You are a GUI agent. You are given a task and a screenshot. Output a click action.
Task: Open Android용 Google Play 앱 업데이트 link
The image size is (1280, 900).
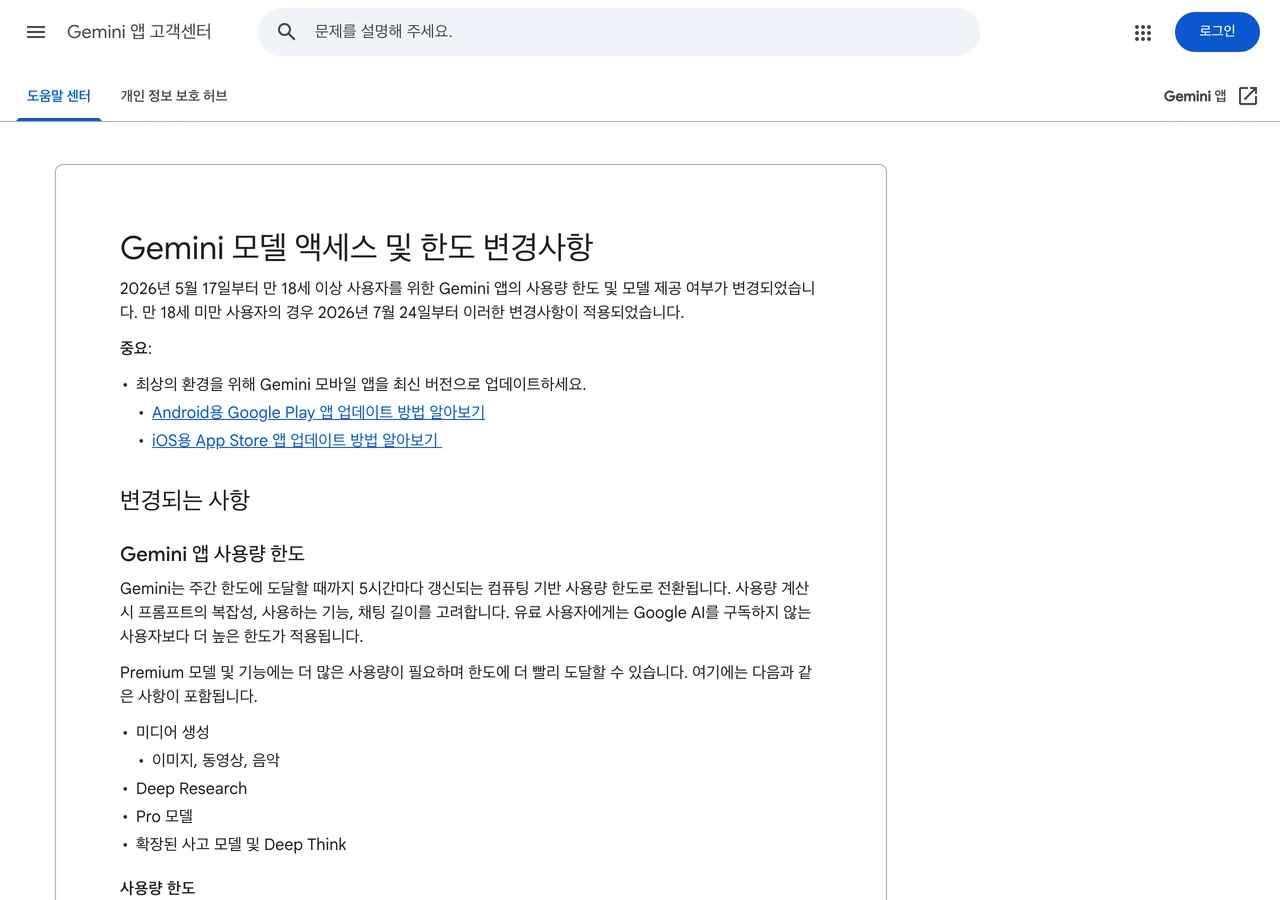(318, 412)
